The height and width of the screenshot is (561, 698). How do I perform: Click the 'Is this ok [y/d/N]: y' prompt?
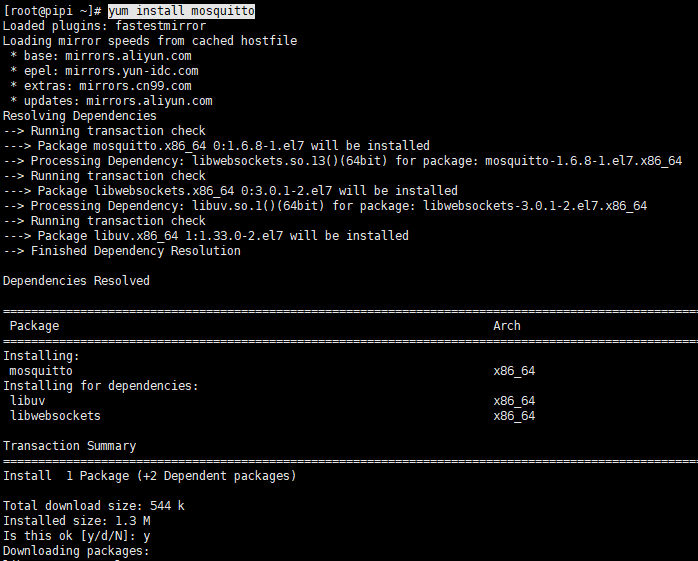pos(77,536)
